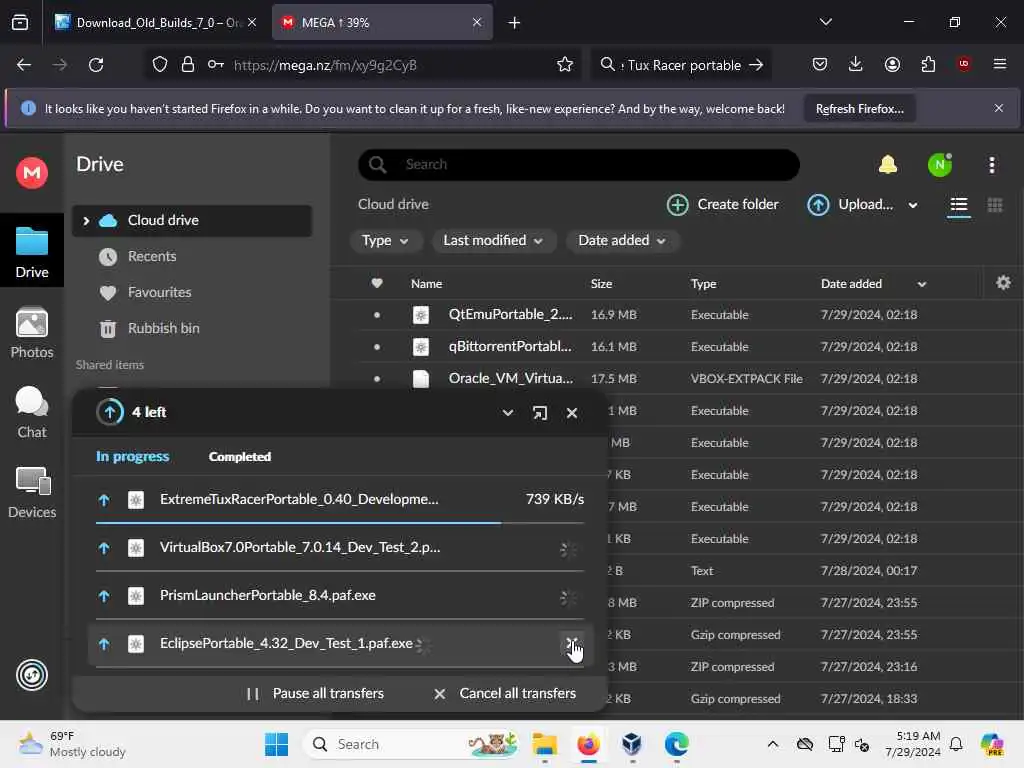1024x768 pixels.
Task: Open Firefox extensions puzzle icon
Action: point(928,64)
